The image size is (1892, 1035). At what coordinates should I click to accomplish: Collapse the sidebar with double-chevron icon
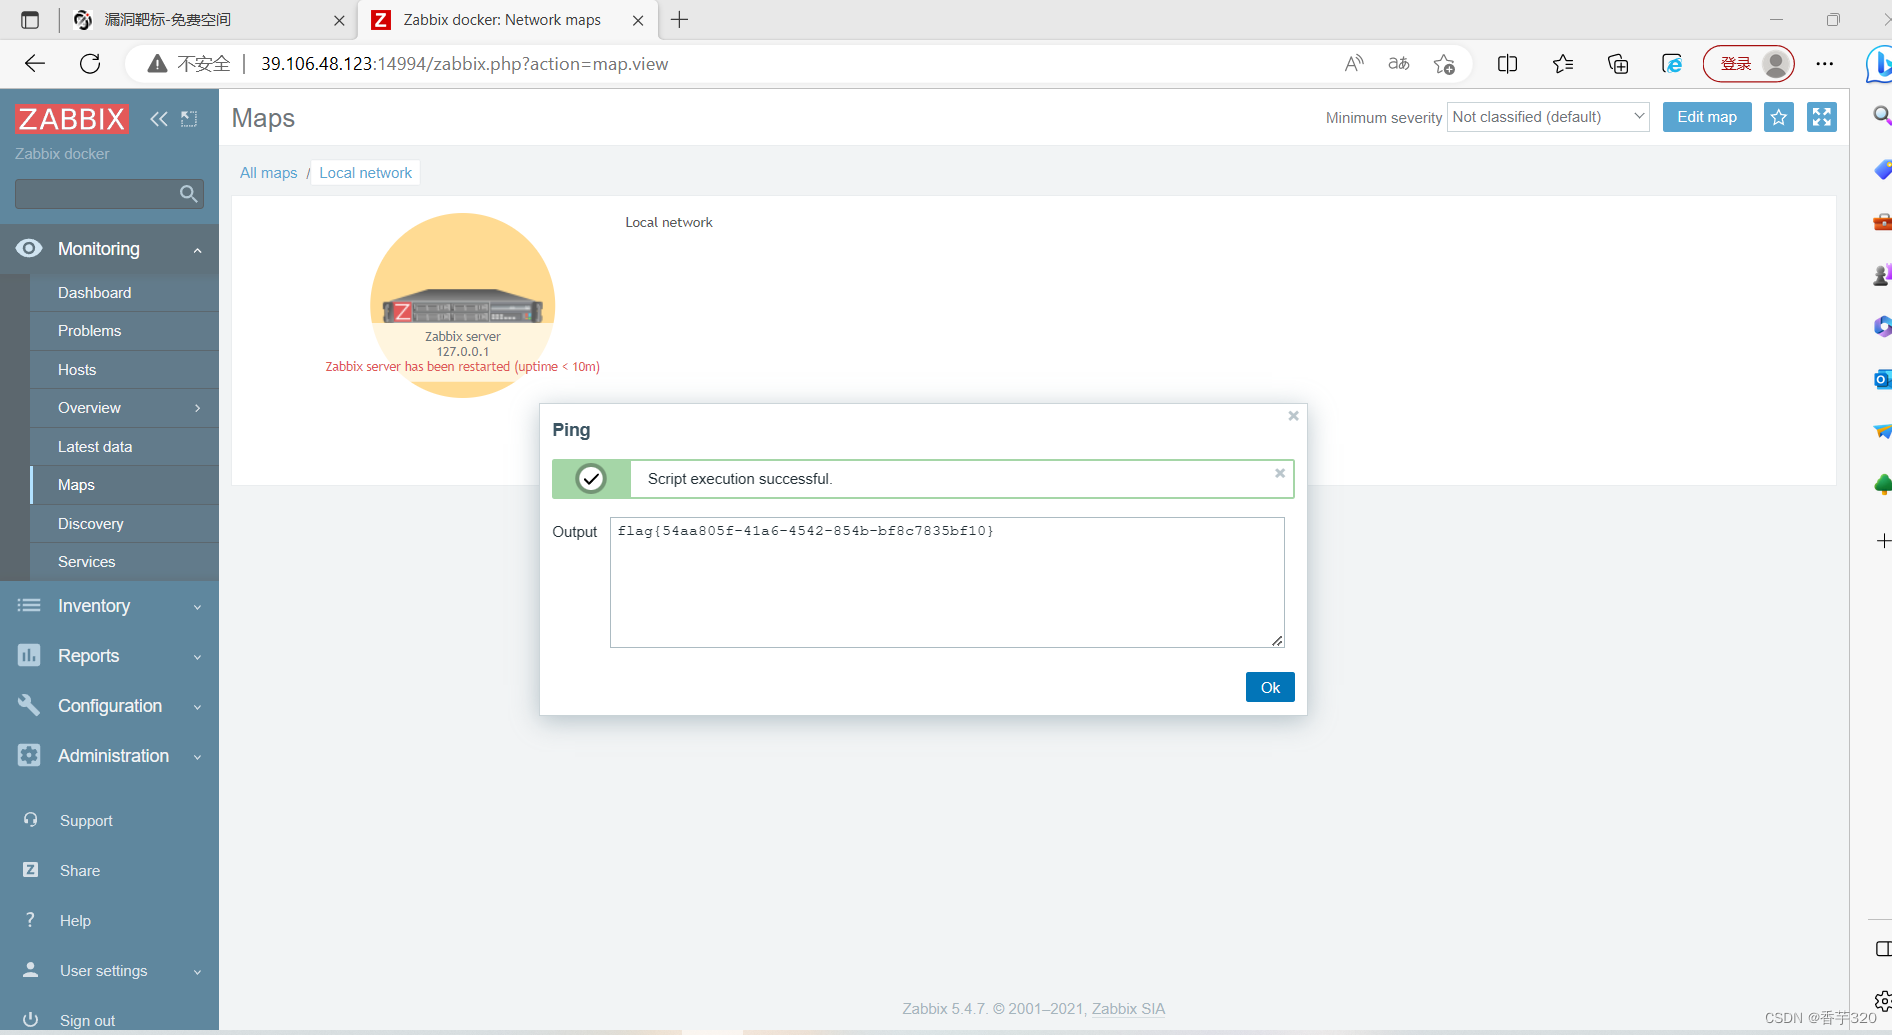pos(159,119)
